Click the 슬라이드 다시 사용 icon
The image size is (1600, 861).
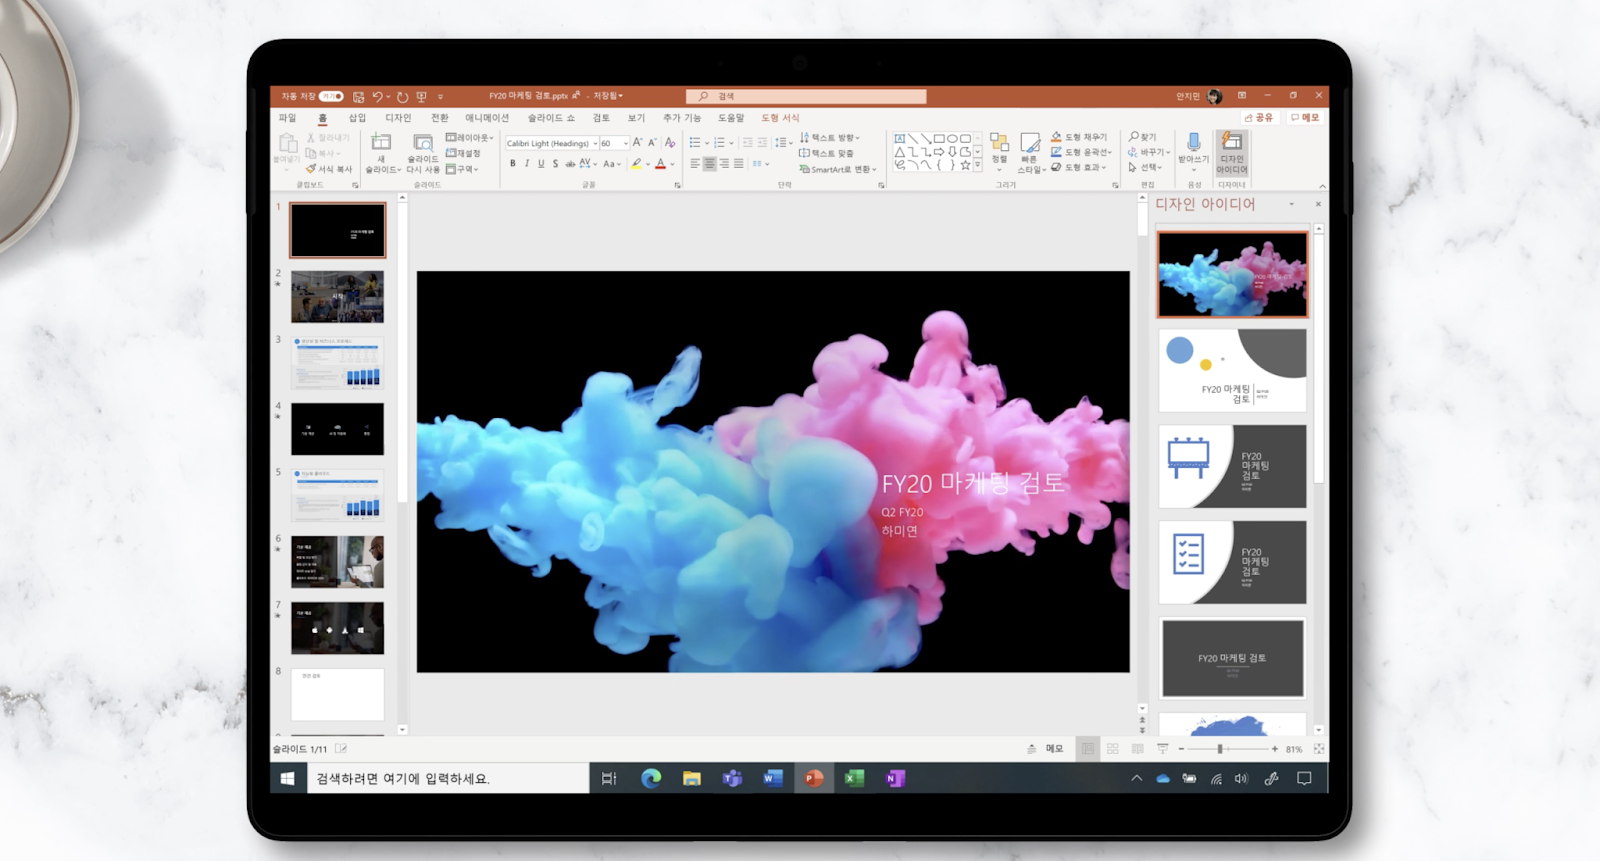coord(423,142)
